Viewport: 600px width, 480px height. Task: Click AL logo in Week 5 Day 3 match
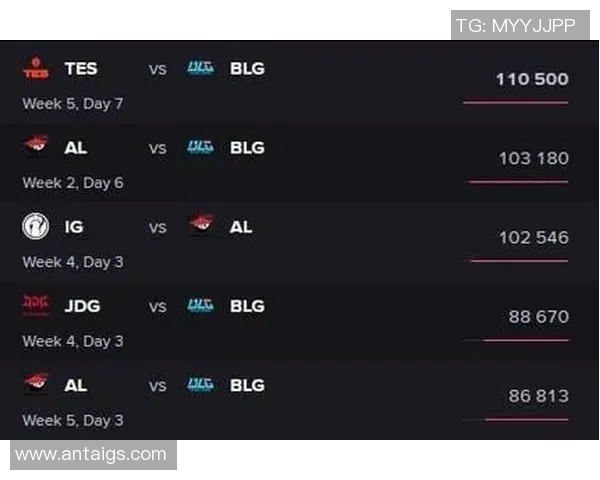click(x=36, y=384)
